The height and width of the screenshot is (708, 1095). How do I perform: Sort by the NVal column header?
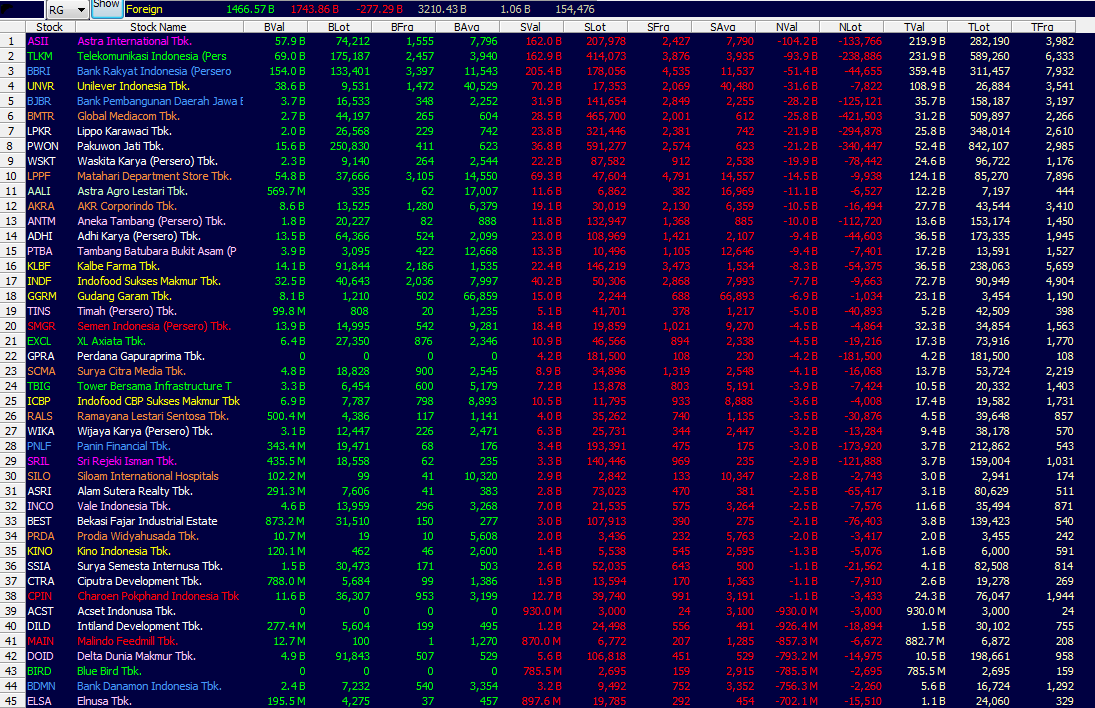pos(787,27)
